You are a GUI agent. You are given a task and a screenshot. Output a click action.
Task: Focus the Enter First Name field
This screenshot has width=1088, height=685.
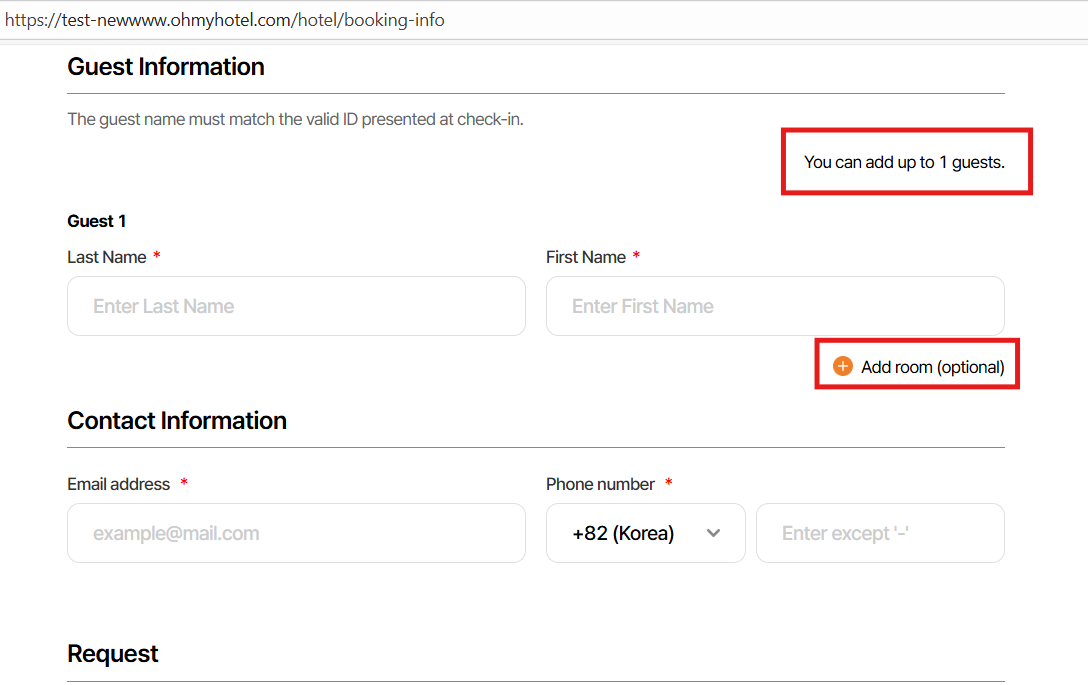click(775, 306)
